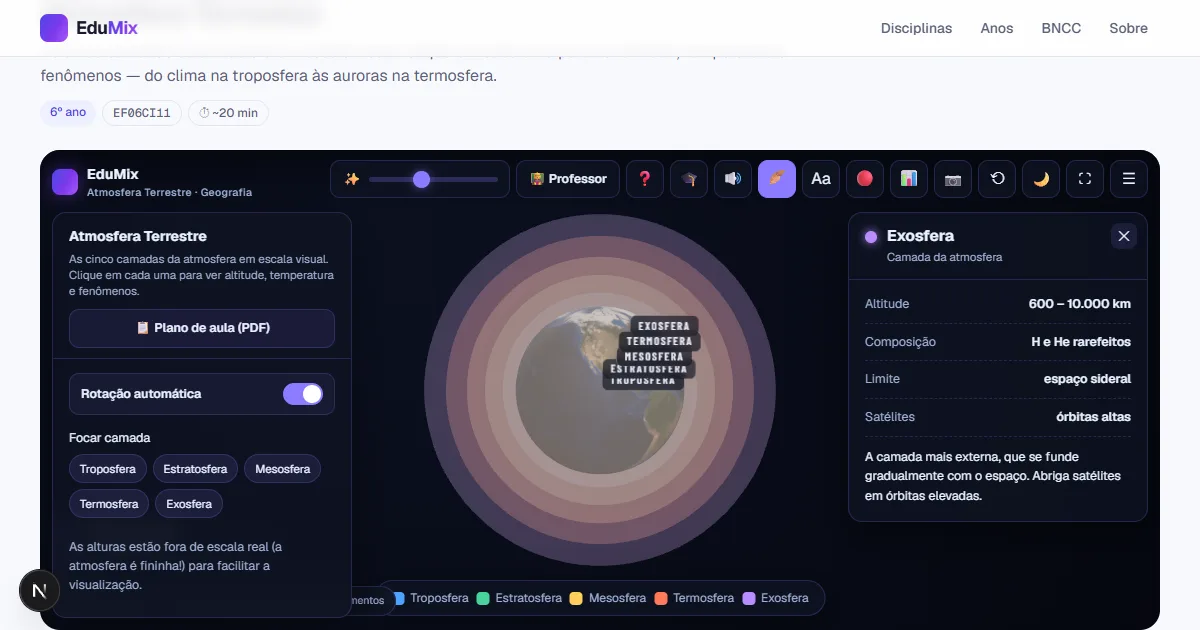Open BNCC in top navigation

(x=1061, y=28)
